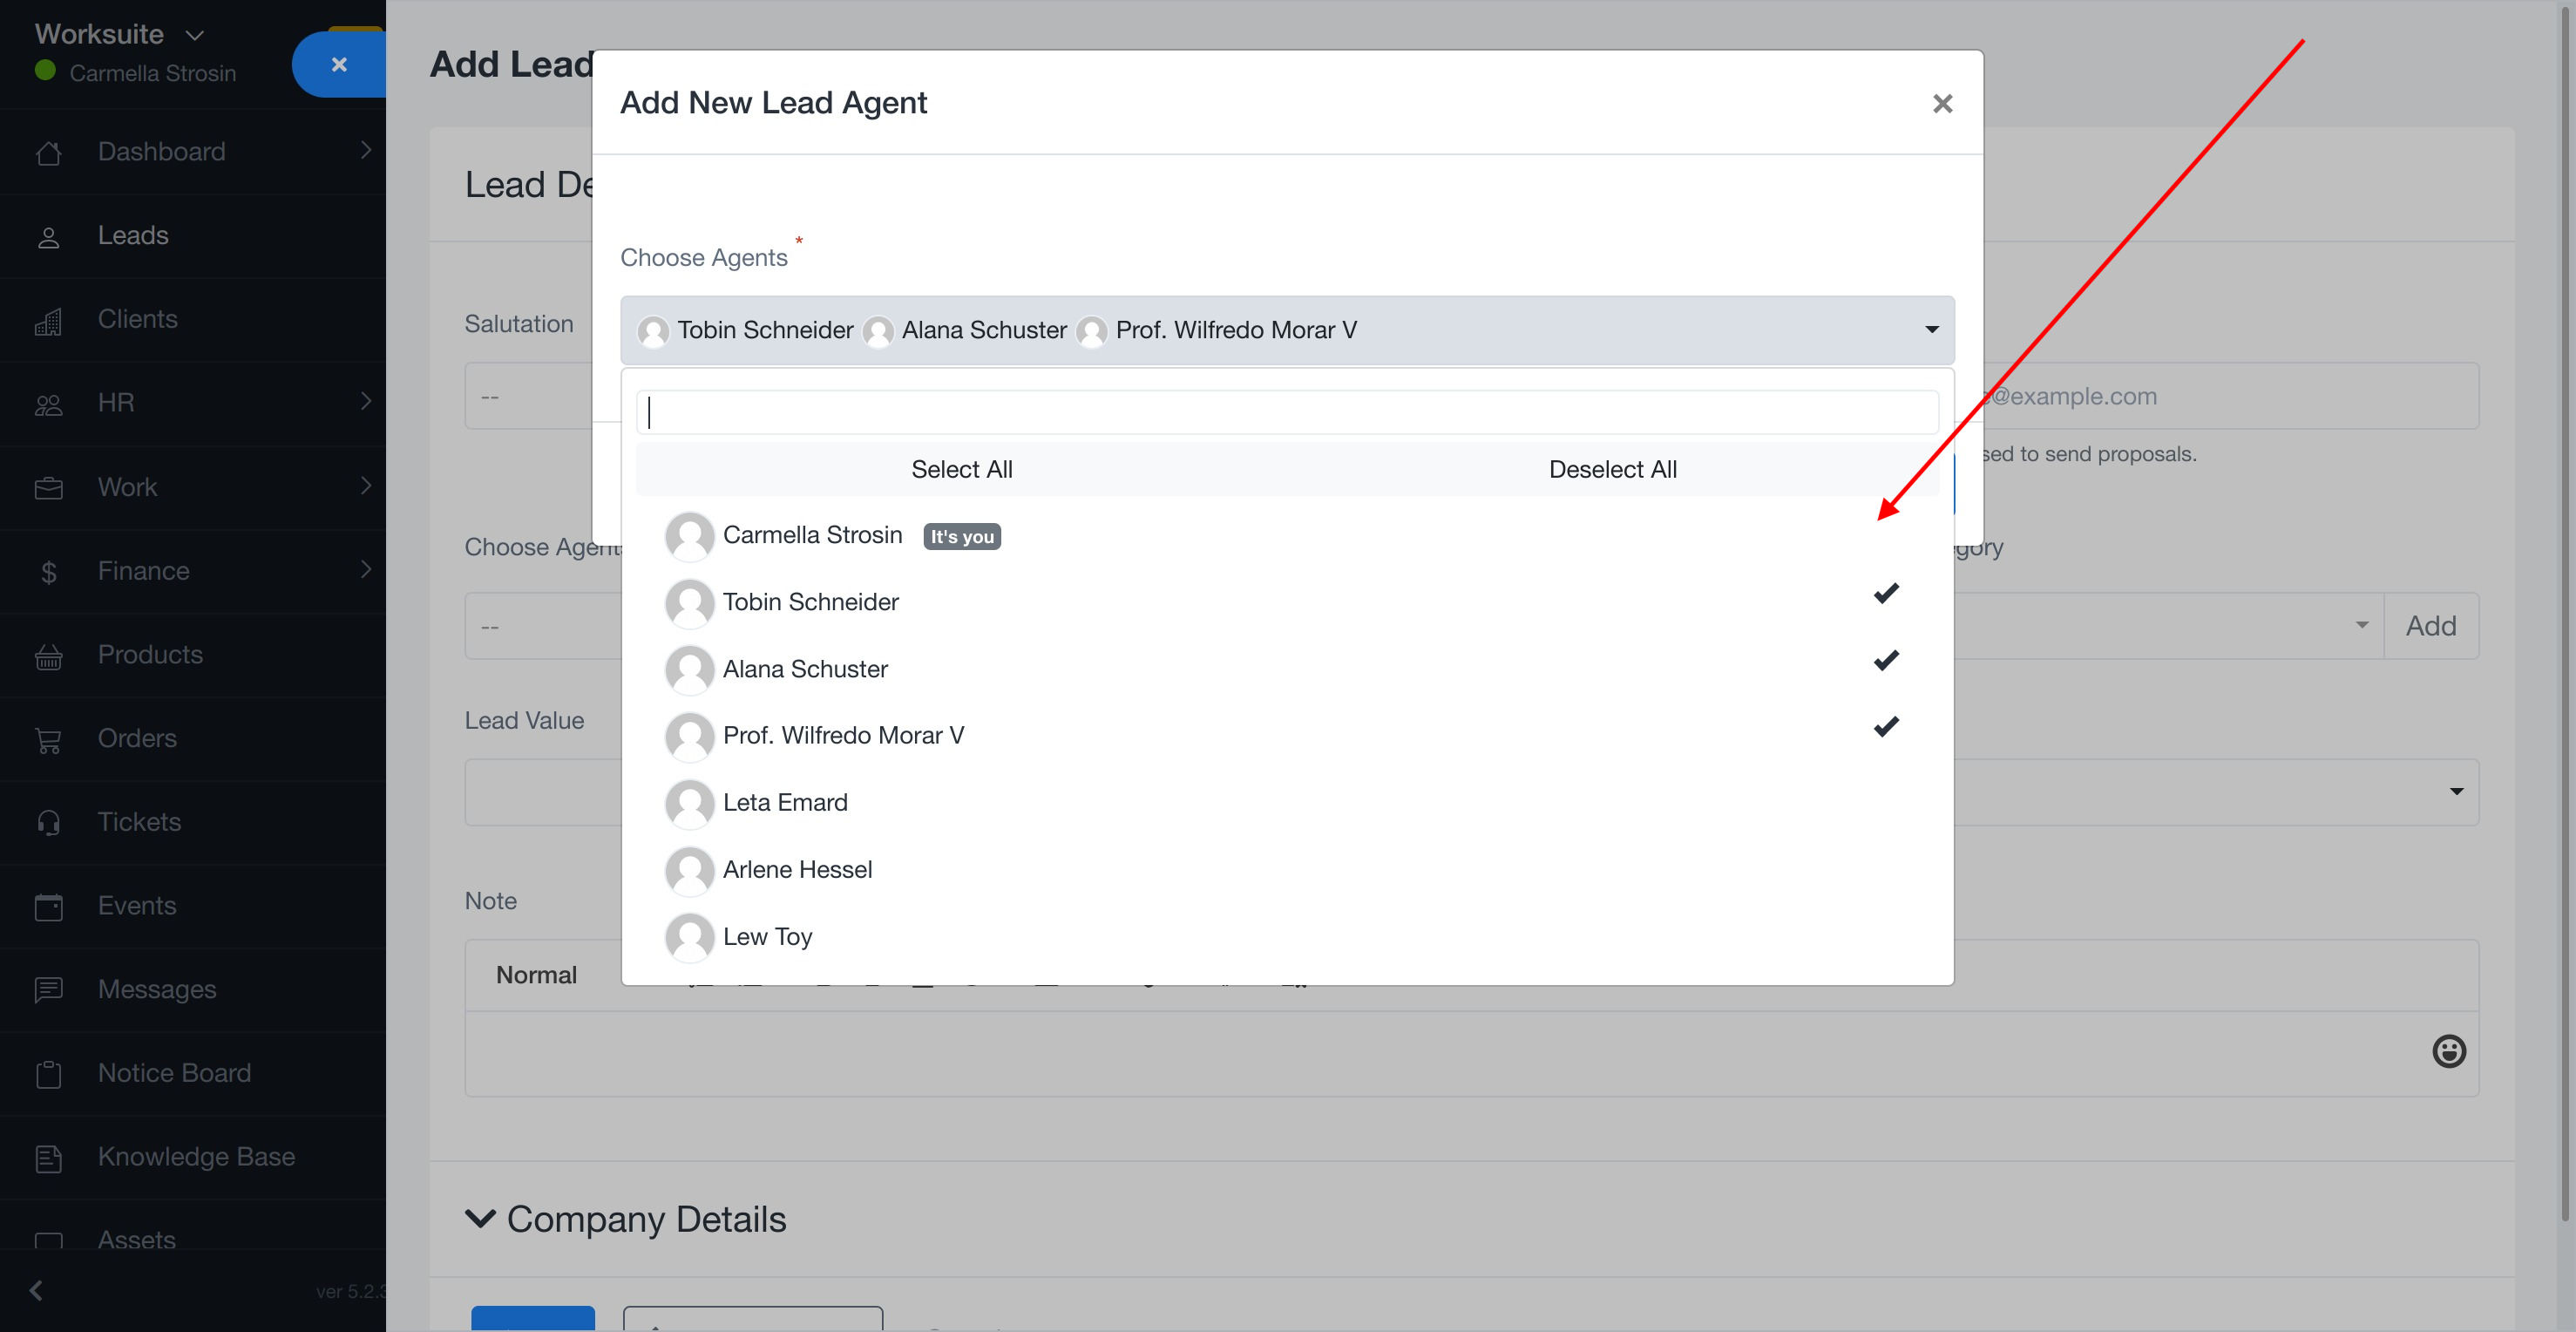The height and width of the screenshot is (1332, 2576).
Task: Click the Deselect All button
Action: (1612, 469)
